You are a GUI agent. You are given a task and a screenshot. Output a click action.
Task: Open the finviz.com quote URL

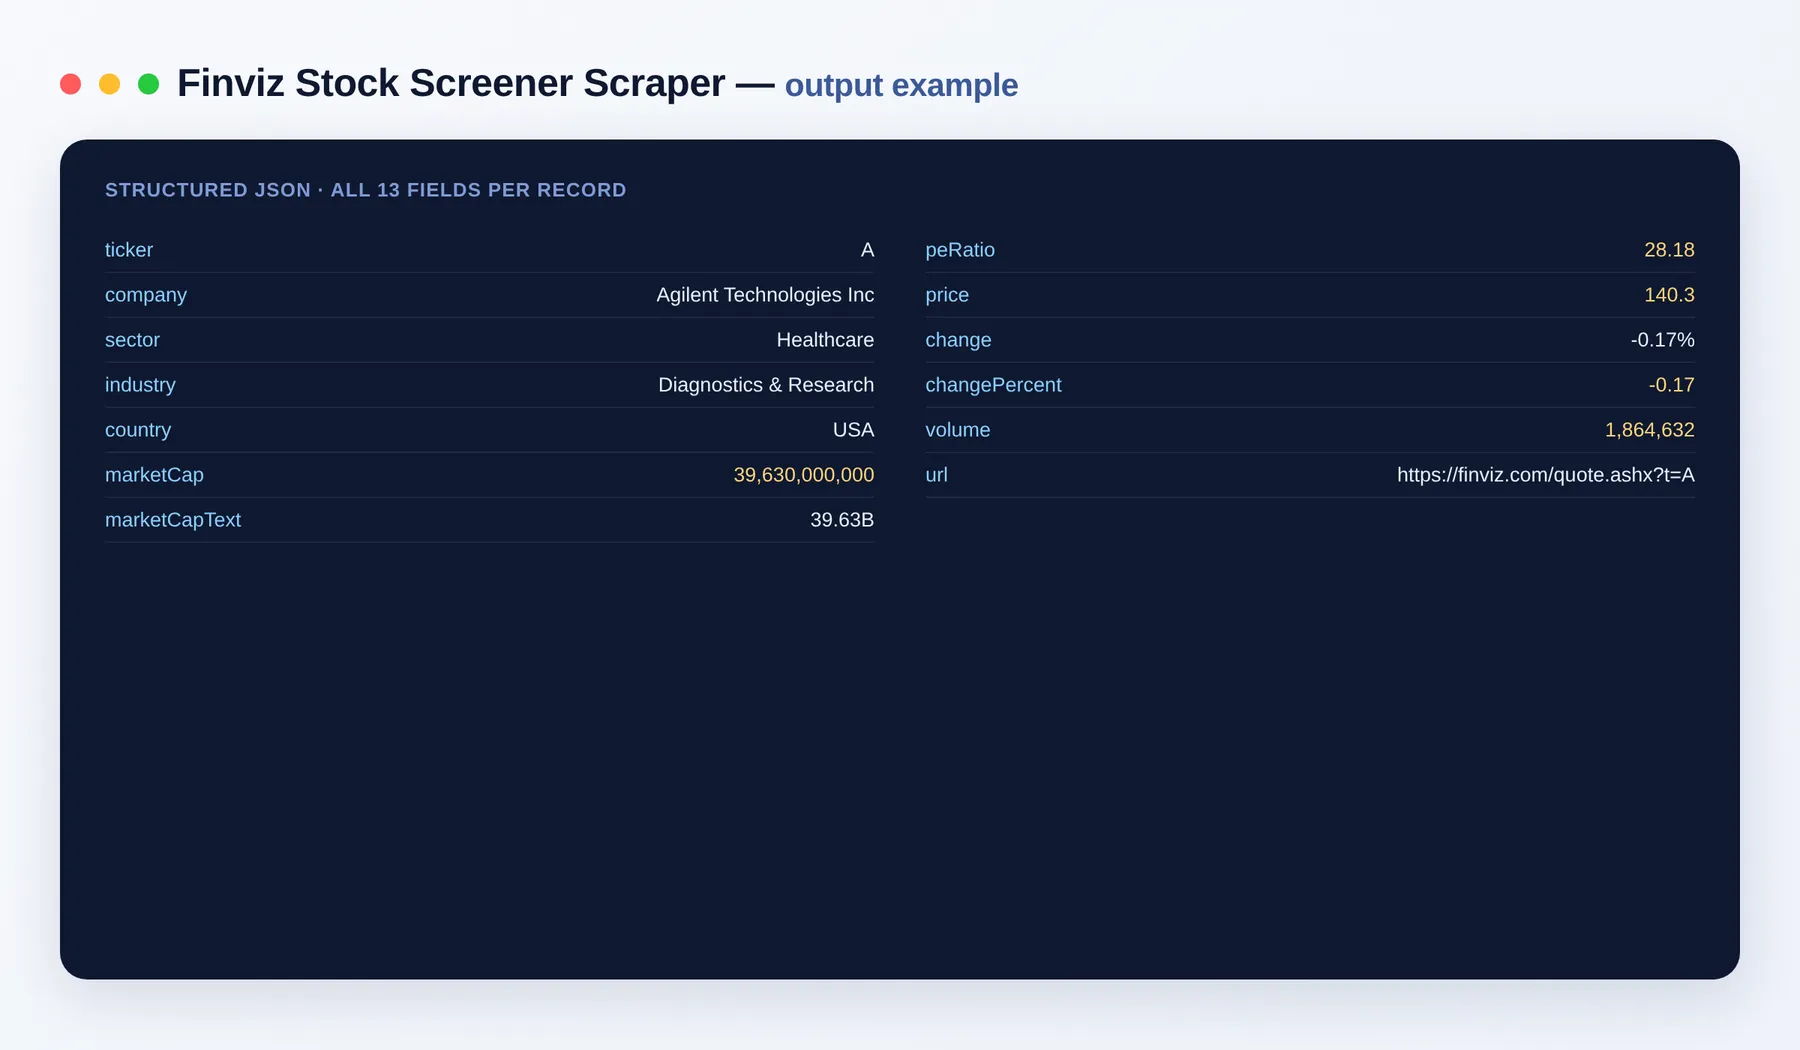pos(1545,475)
